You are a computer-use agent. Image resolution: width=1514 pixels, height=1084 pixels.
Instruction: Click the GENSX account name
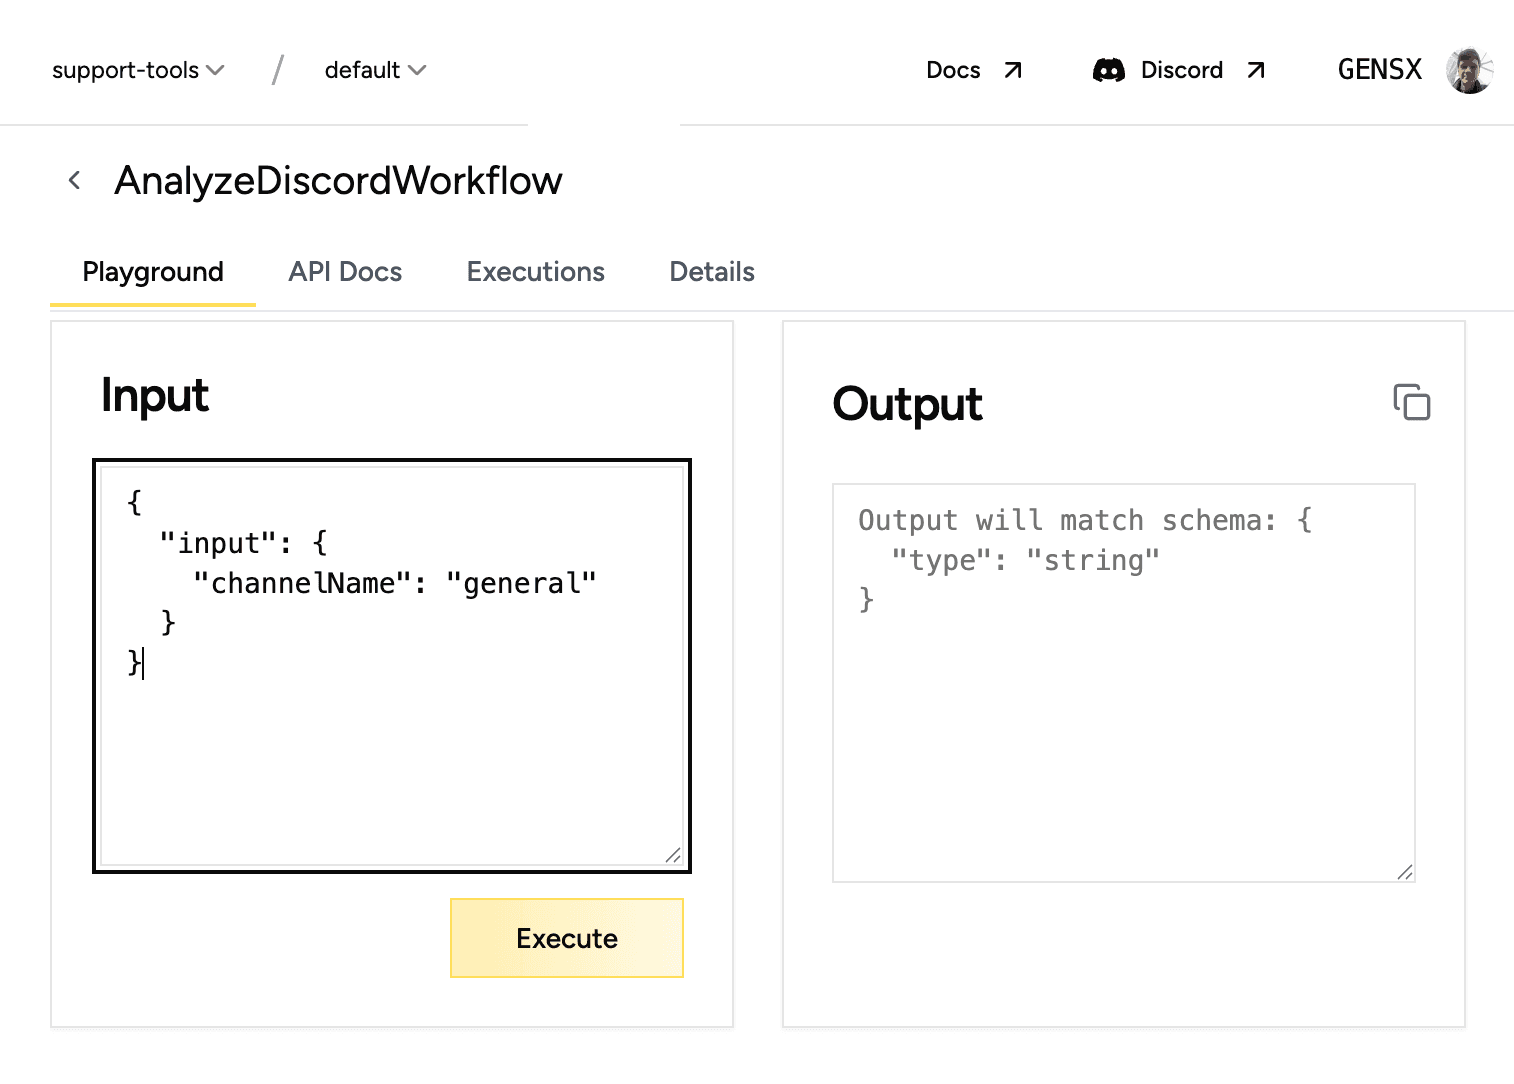click(x=1379, y=69)
